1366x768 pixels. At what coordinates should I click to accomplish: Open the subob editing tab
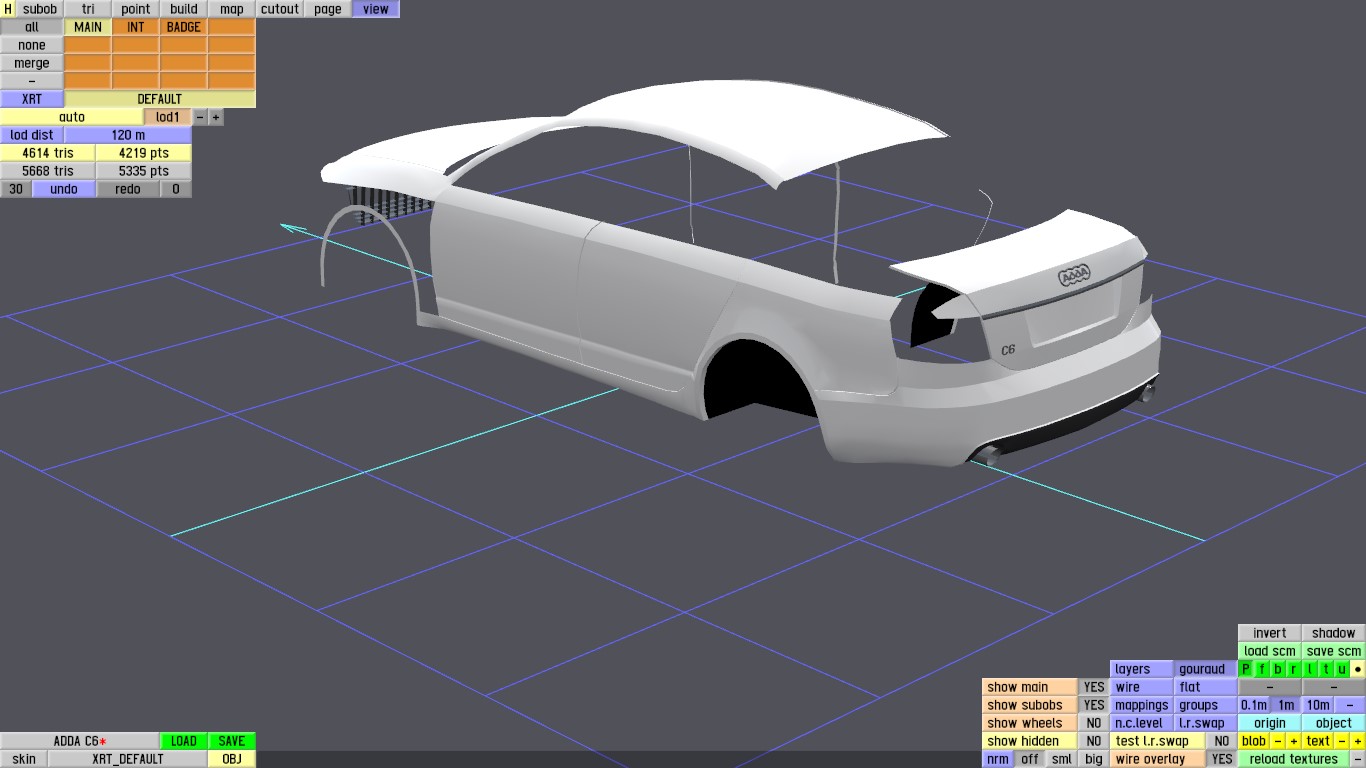(40, 9)
